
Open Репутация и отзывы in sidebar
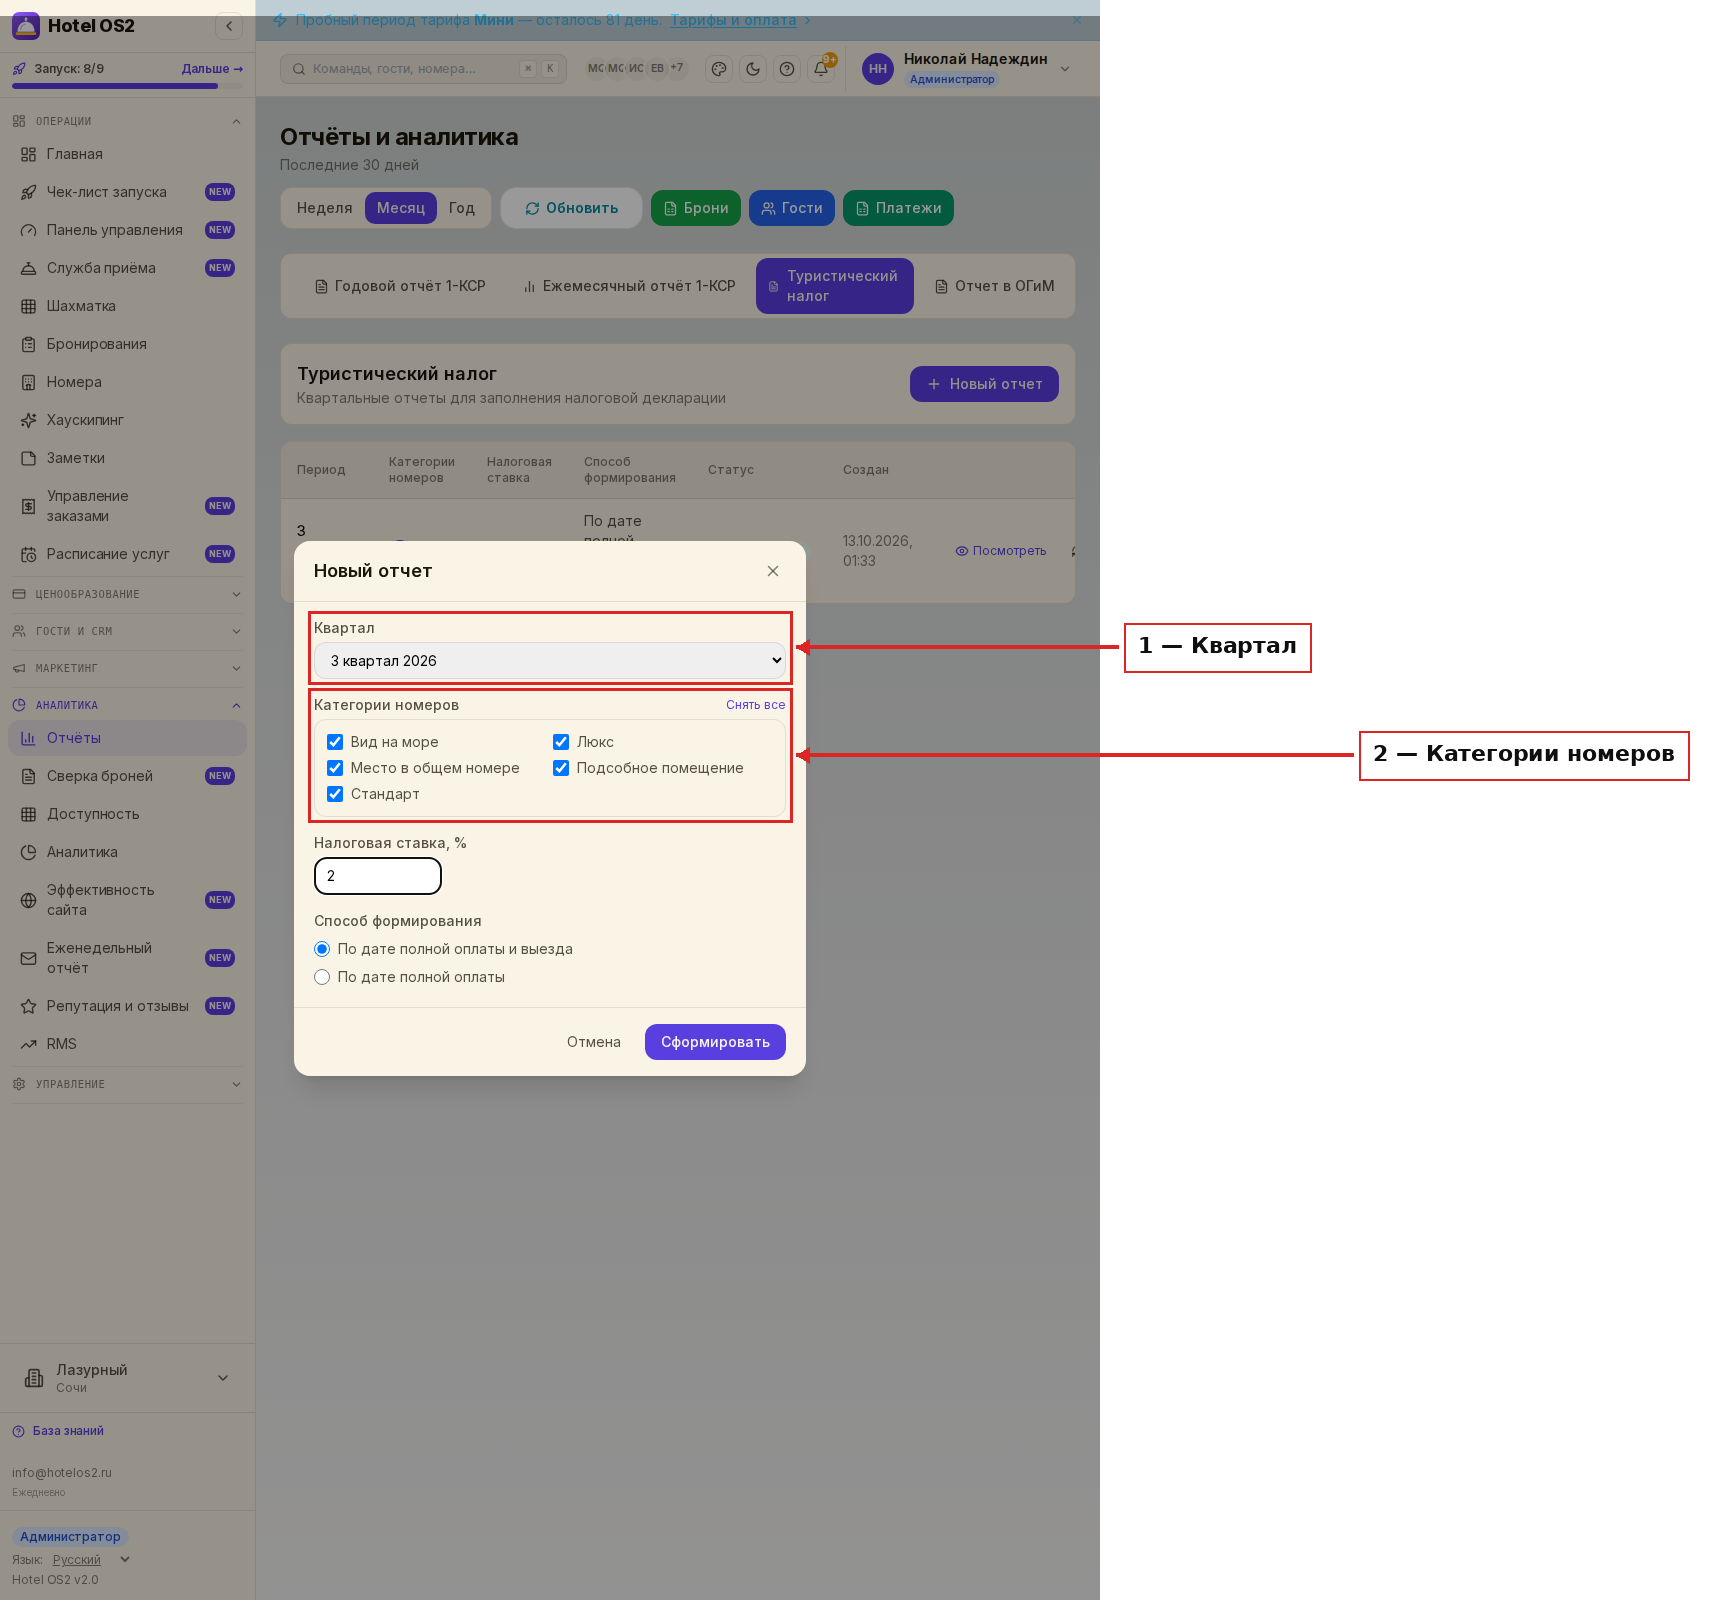(x=127, y=1006)
